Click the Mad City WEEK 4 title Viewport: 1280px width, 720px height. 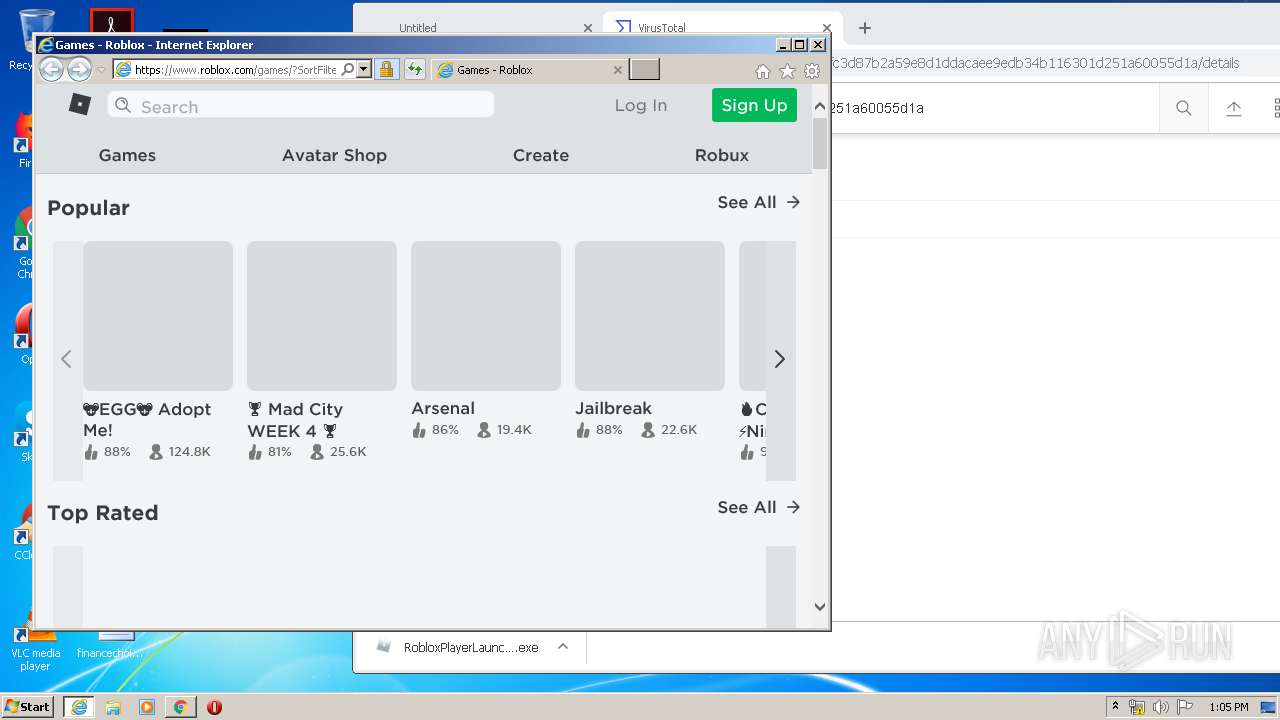coord(296,420)
